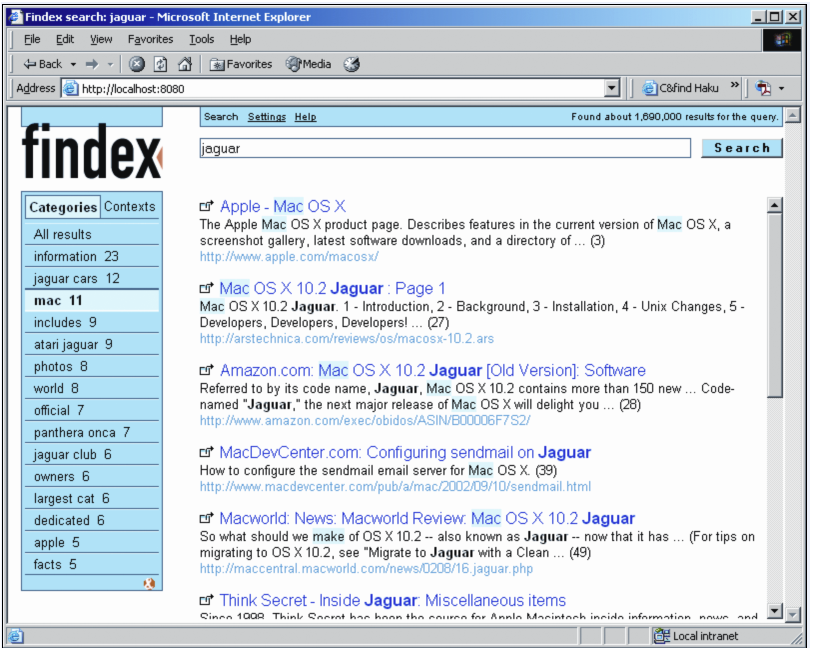Select the atari jaguar 9 category

pyautogui.click(x=91, y=345)
